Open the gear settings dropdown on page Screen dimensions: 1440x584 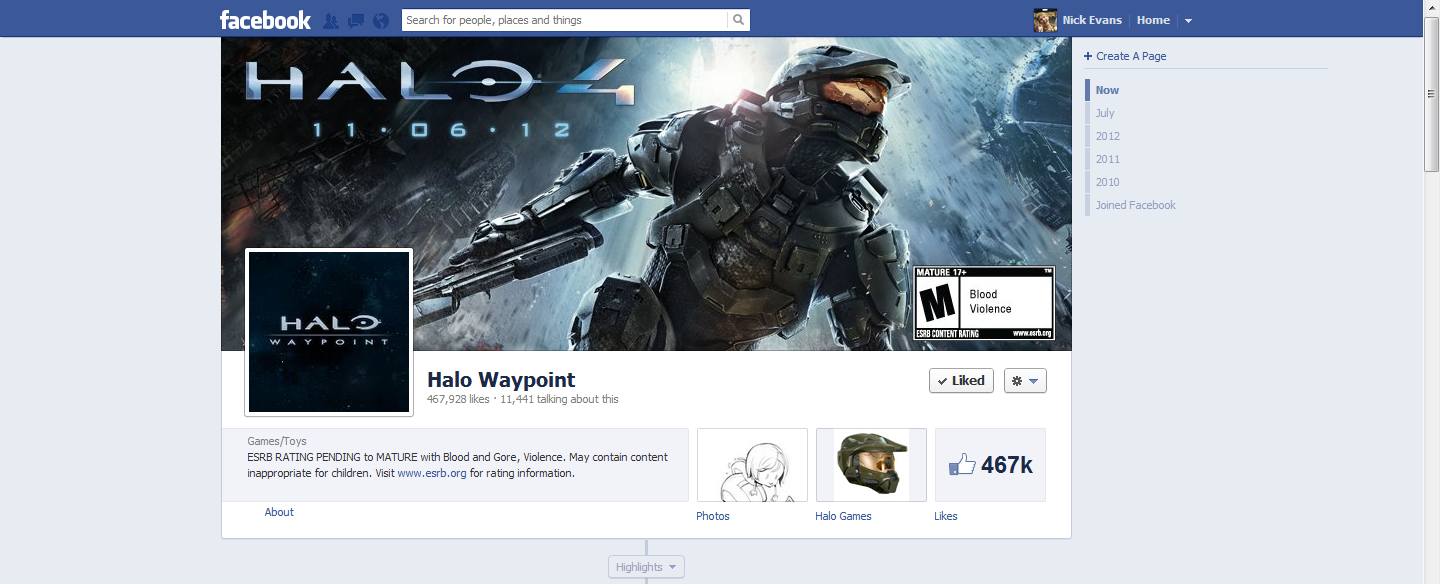tap(1025, 380)
